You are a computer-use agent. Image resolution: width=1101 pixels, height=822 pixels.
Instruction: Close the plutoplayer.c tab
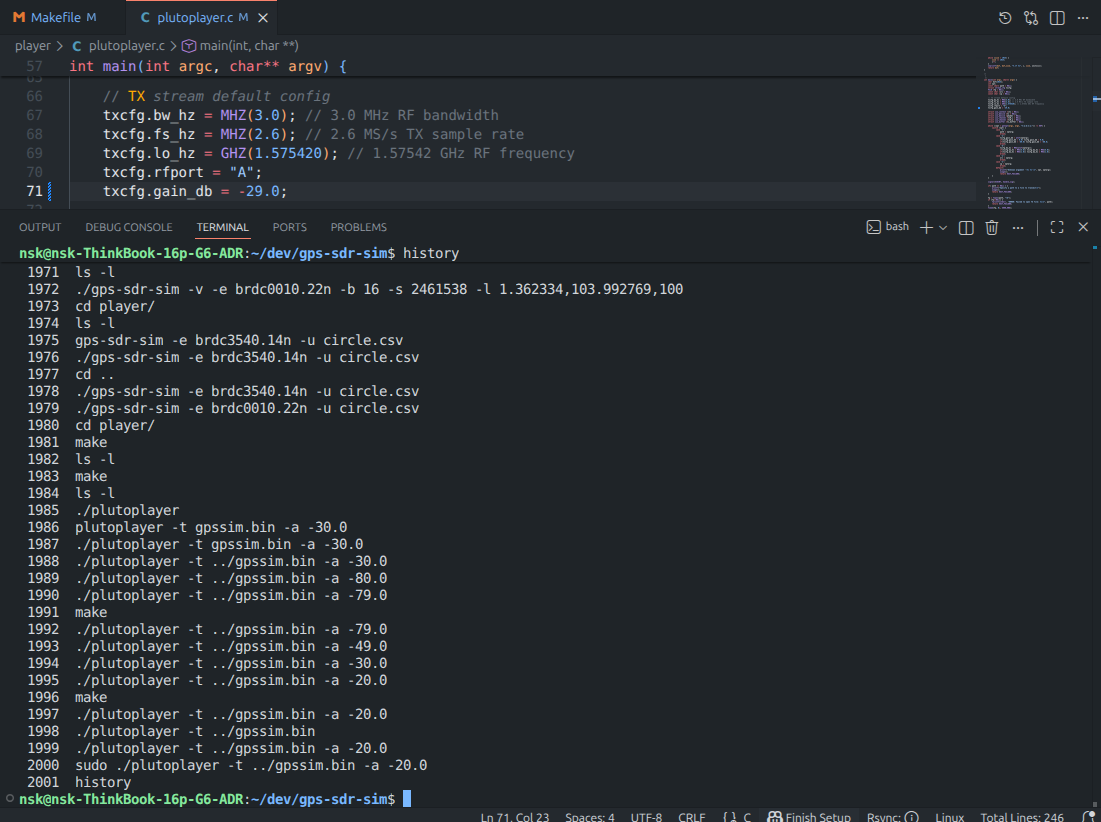coord(263,18)
